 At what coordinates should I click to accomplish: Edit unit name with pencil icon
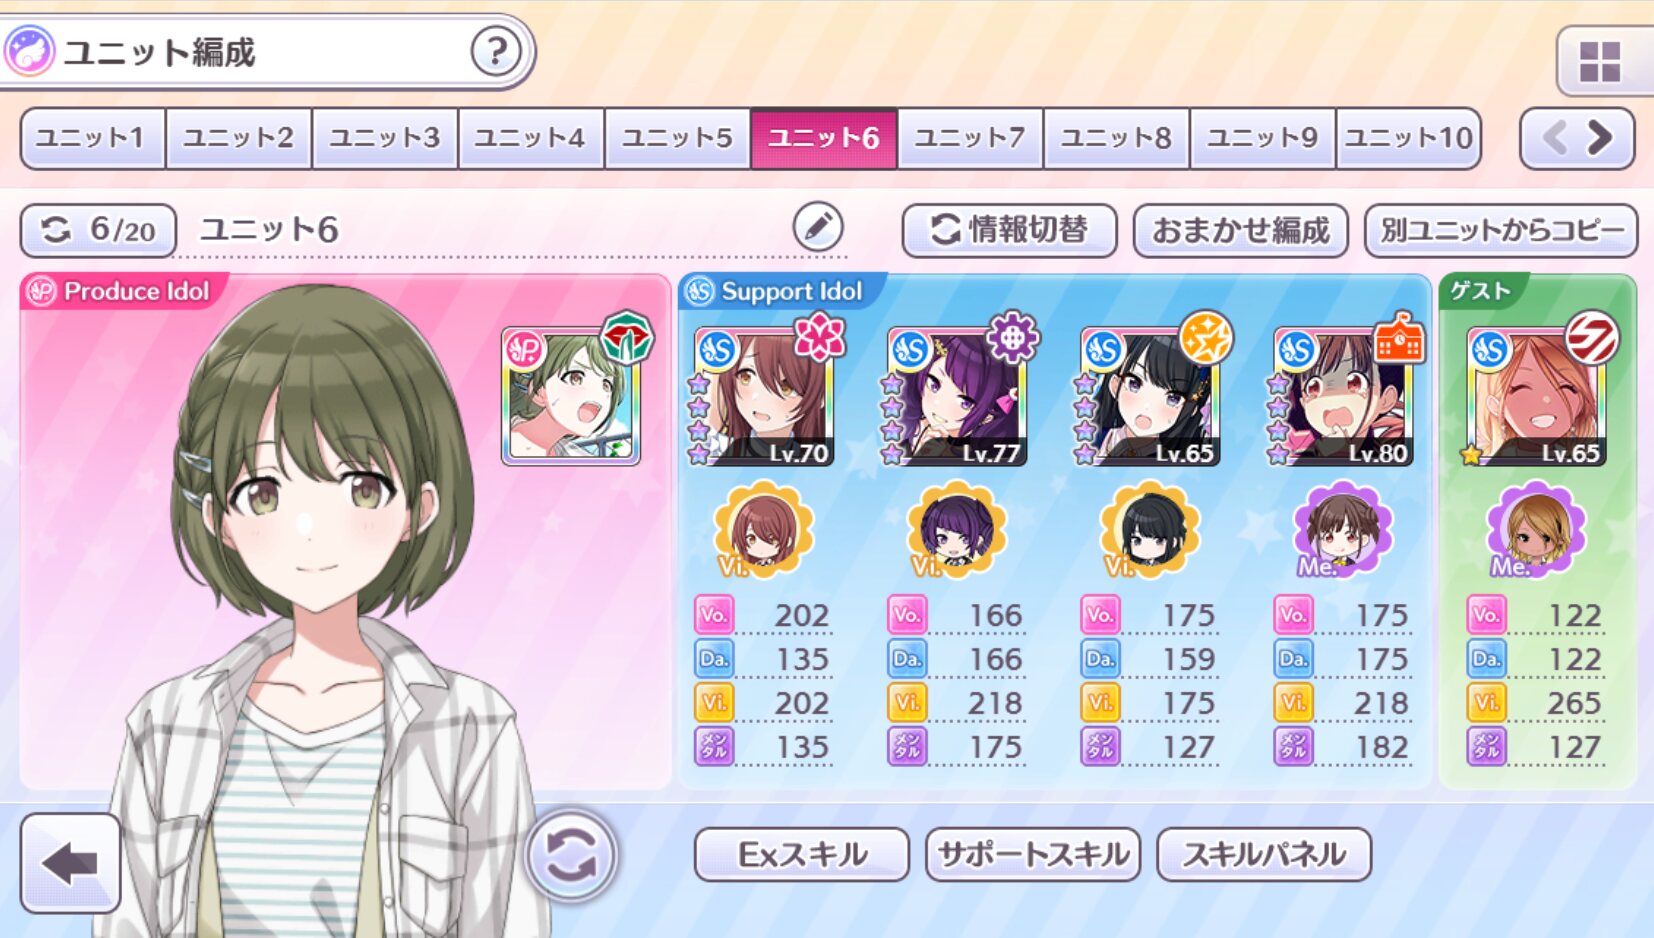tap(818, 227)
